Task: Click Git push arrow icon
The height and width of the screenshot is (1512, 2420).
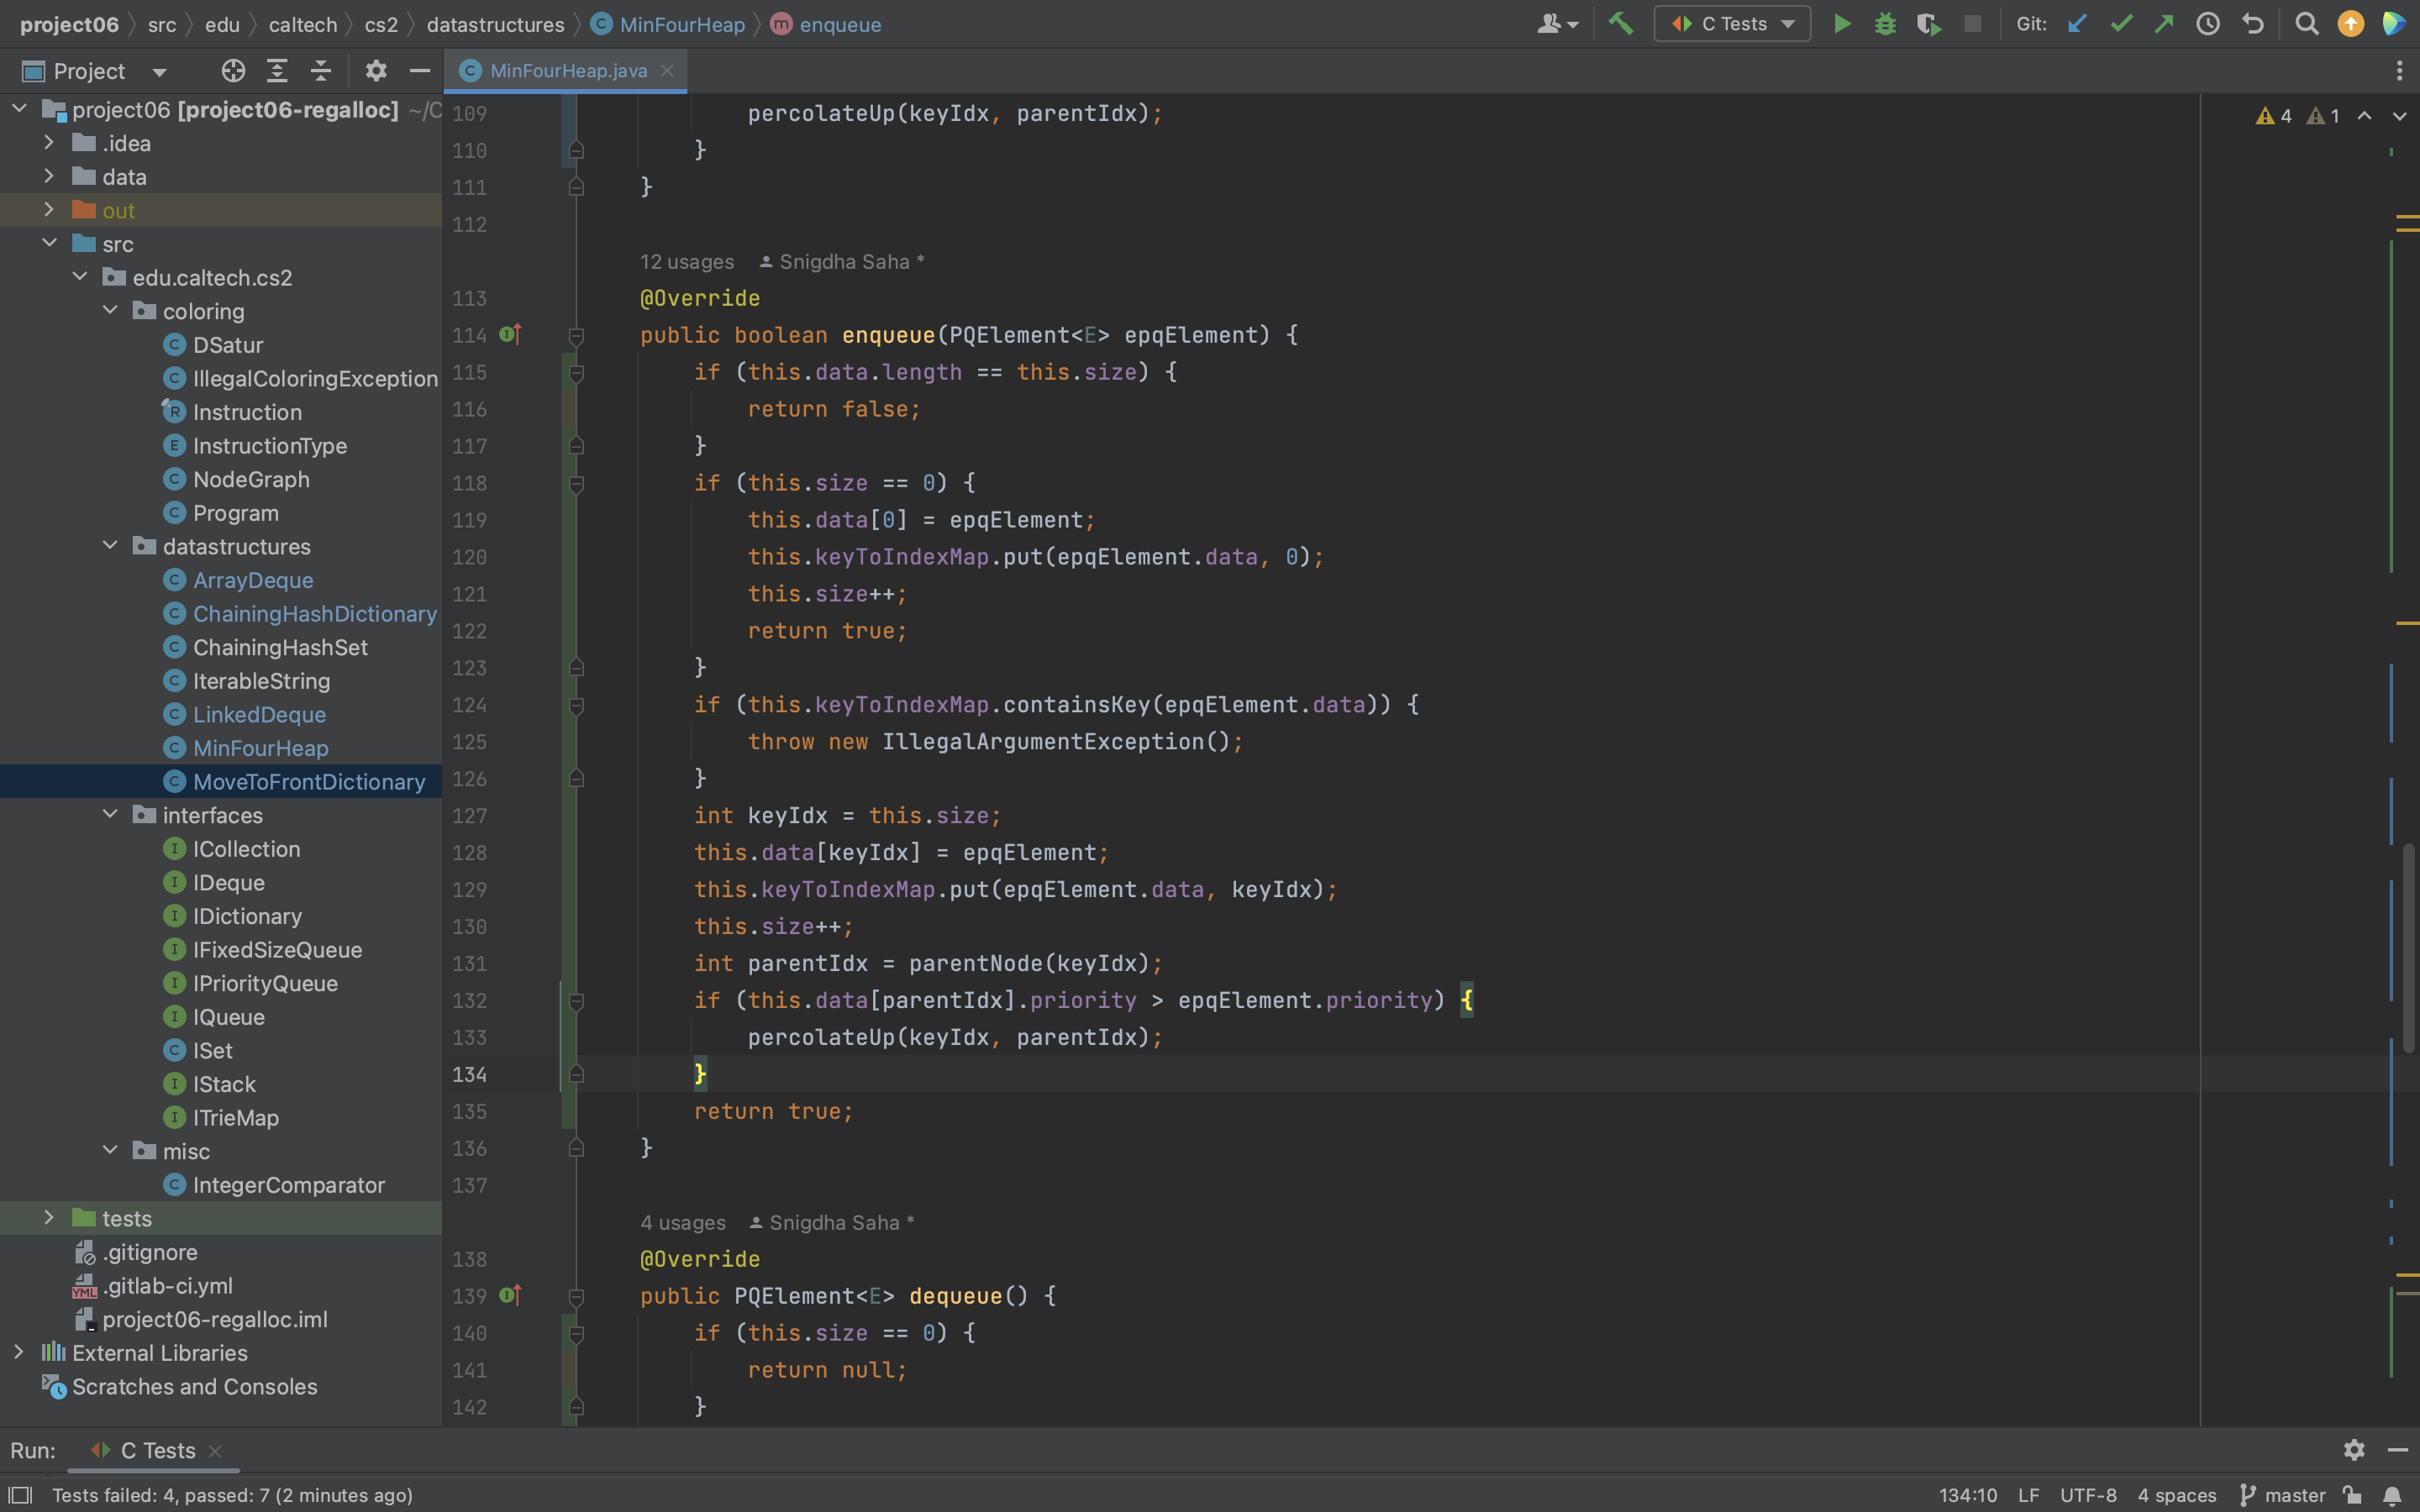Action: pos(2164,23)
